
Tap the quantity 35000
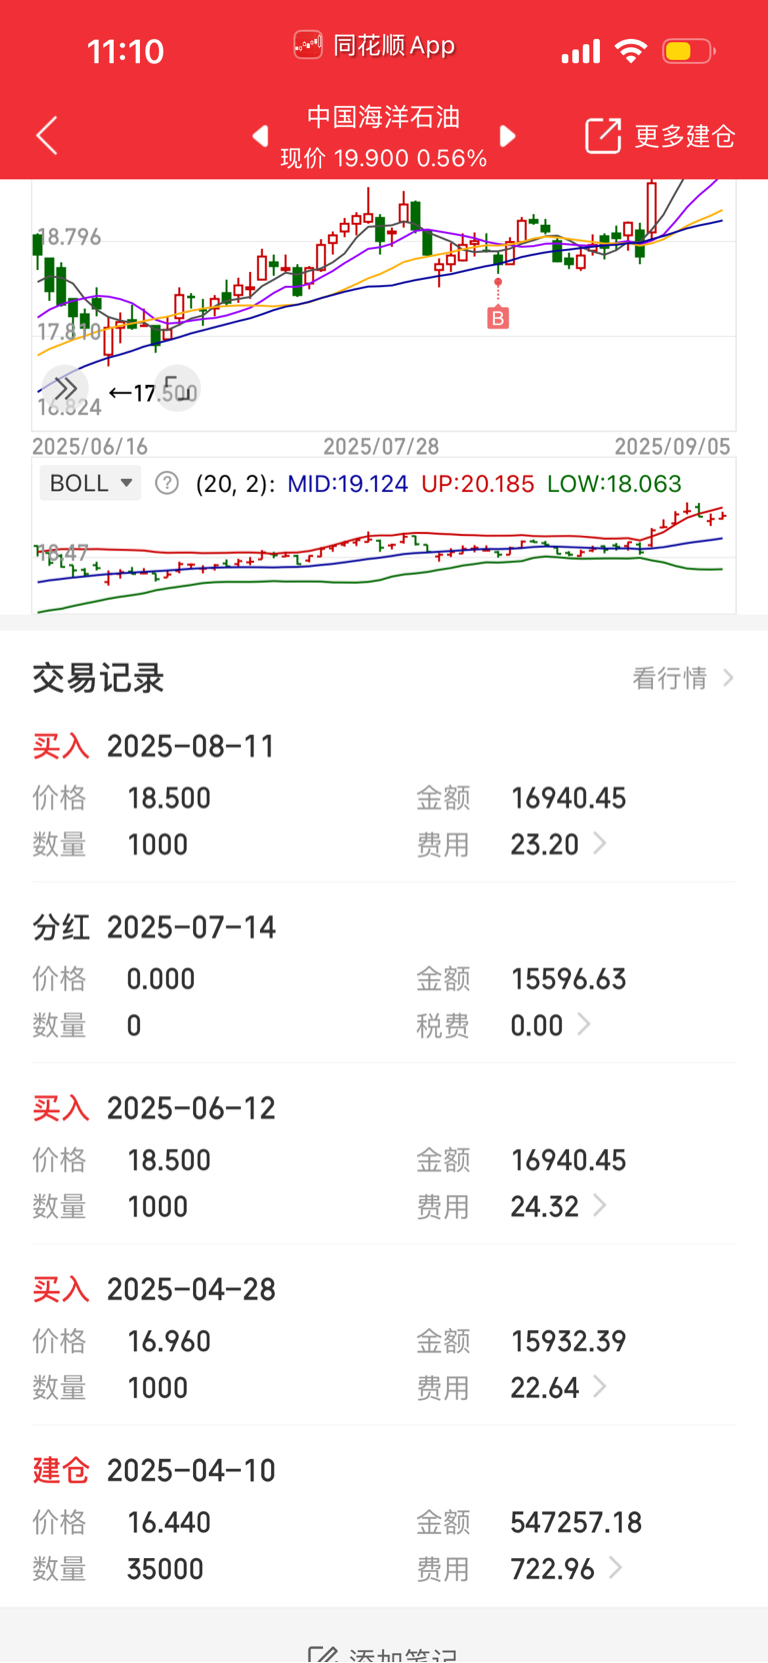(x=165, y=1569)
